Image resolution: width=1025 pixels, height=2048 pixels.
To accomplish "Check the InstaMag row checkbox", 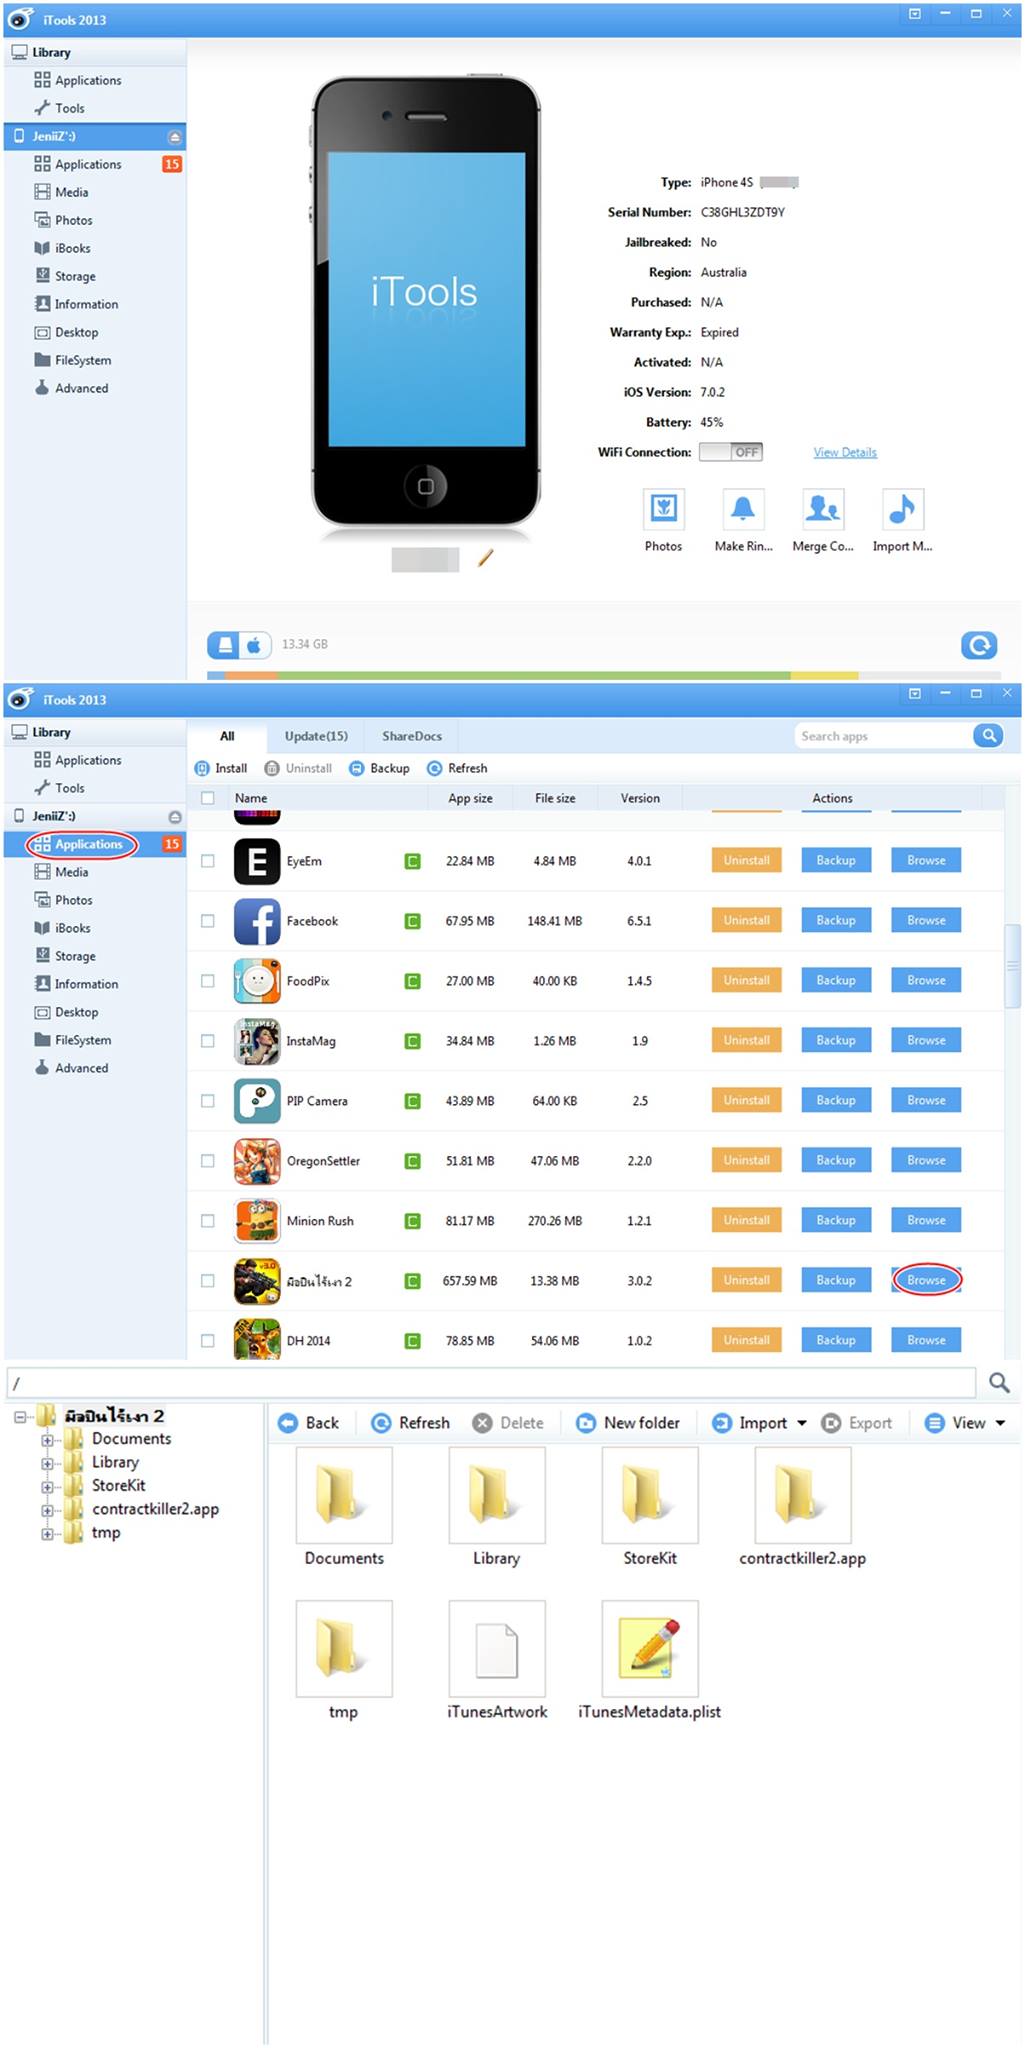I will (208, 1041).
